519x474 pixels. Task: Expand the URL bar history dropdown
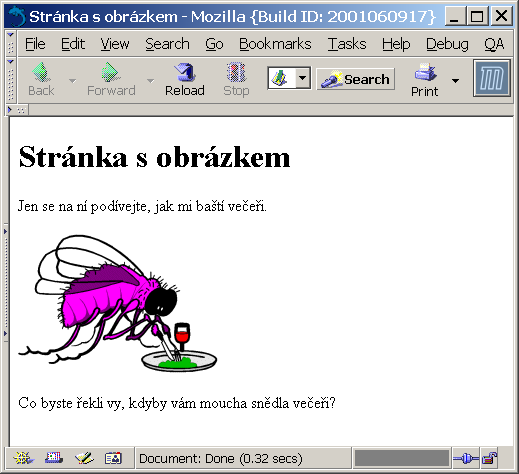(x=303, y=78)
